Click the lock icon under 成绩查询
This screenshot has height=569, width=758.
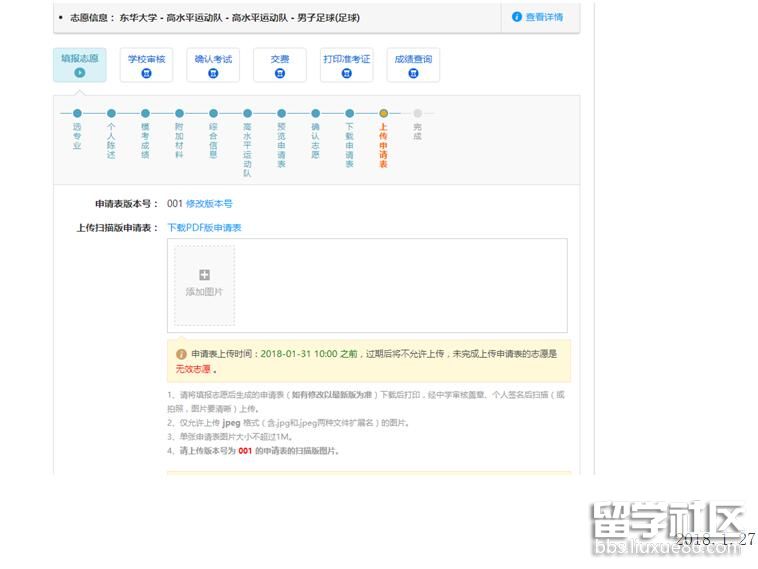(x=413, y=73)
